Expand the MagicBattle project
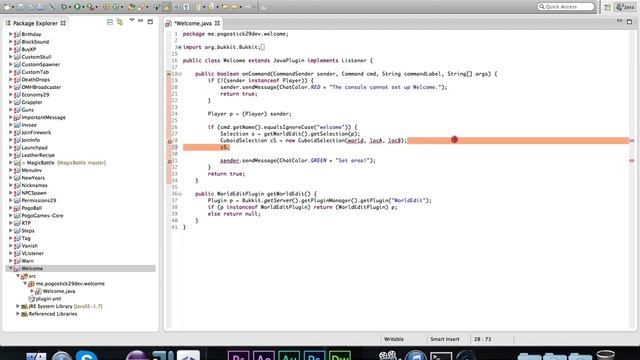Screen dimensions: 640x360 [10, 162]
